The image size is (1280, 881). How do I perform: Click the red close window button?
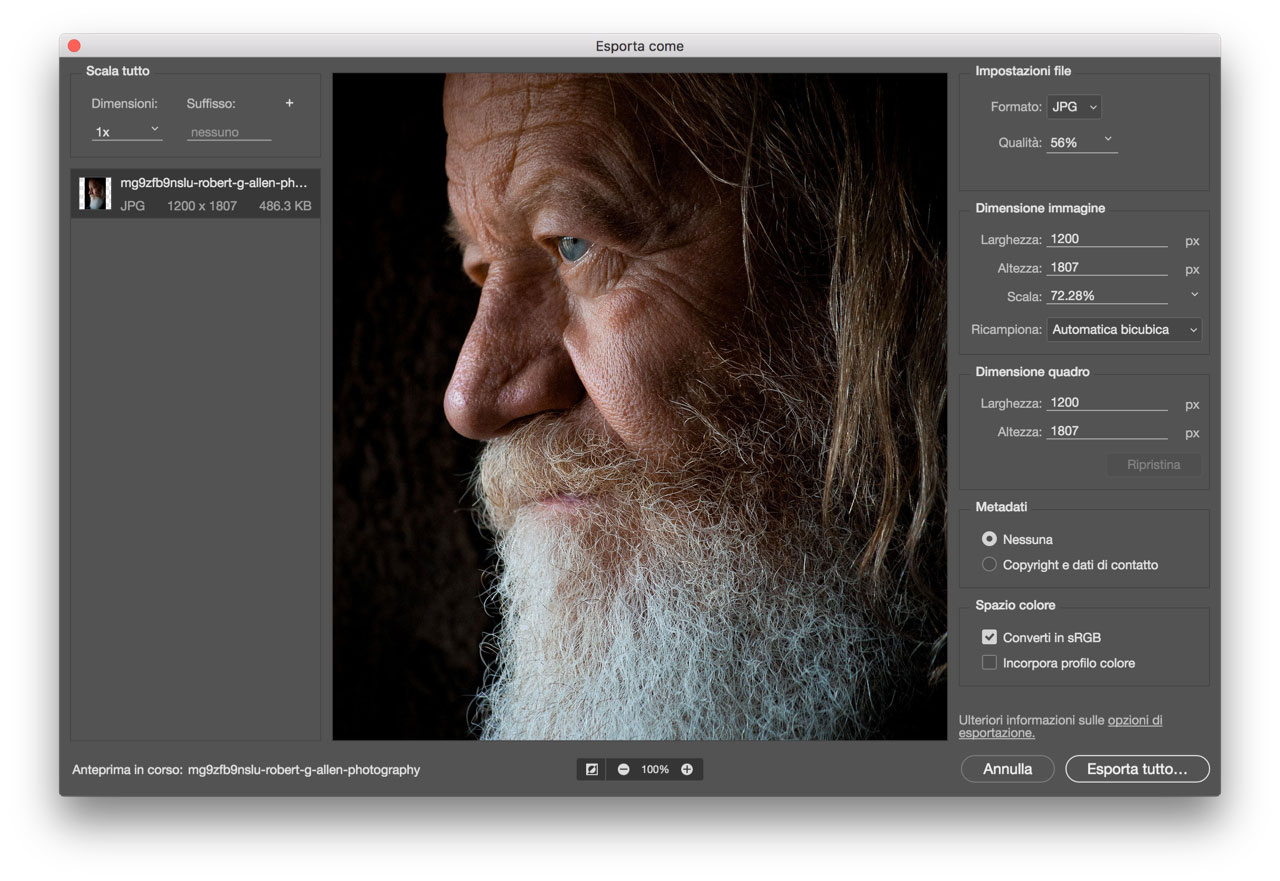click(74, 46)
